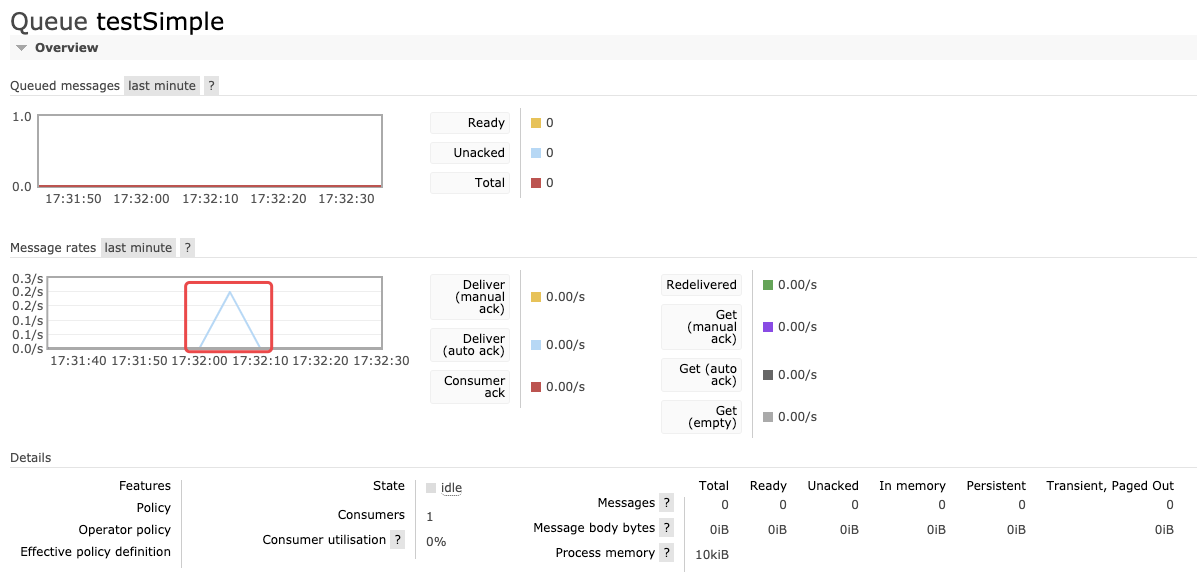Viewport: 1197px width, 574px height.
Task: Click the red Consumer ack swatch
Action: click(x=536, y=386)
